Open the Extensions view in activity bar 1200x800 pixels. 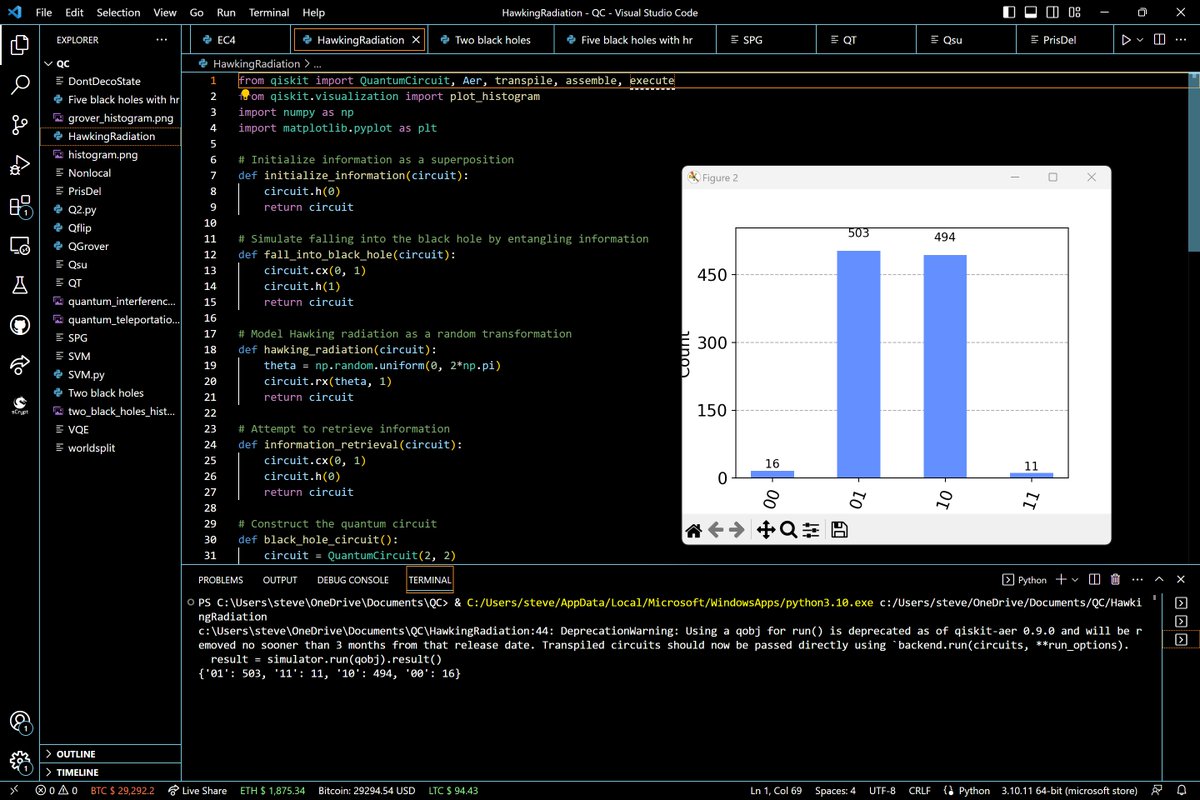pos(20,206)
